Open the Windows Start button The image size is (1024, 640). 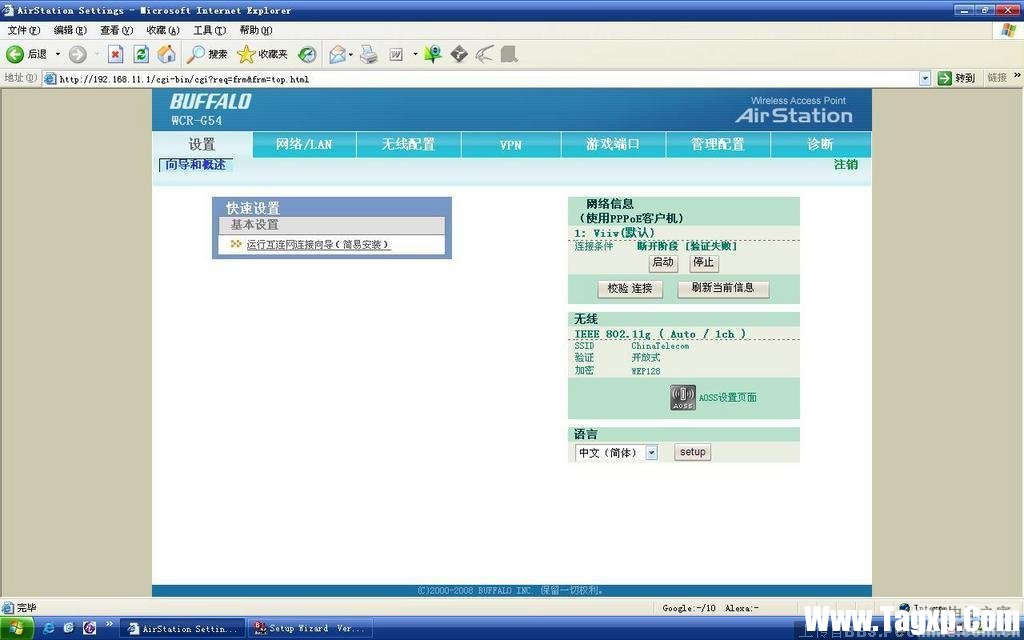pyautogui.click(x=16, y=628)
